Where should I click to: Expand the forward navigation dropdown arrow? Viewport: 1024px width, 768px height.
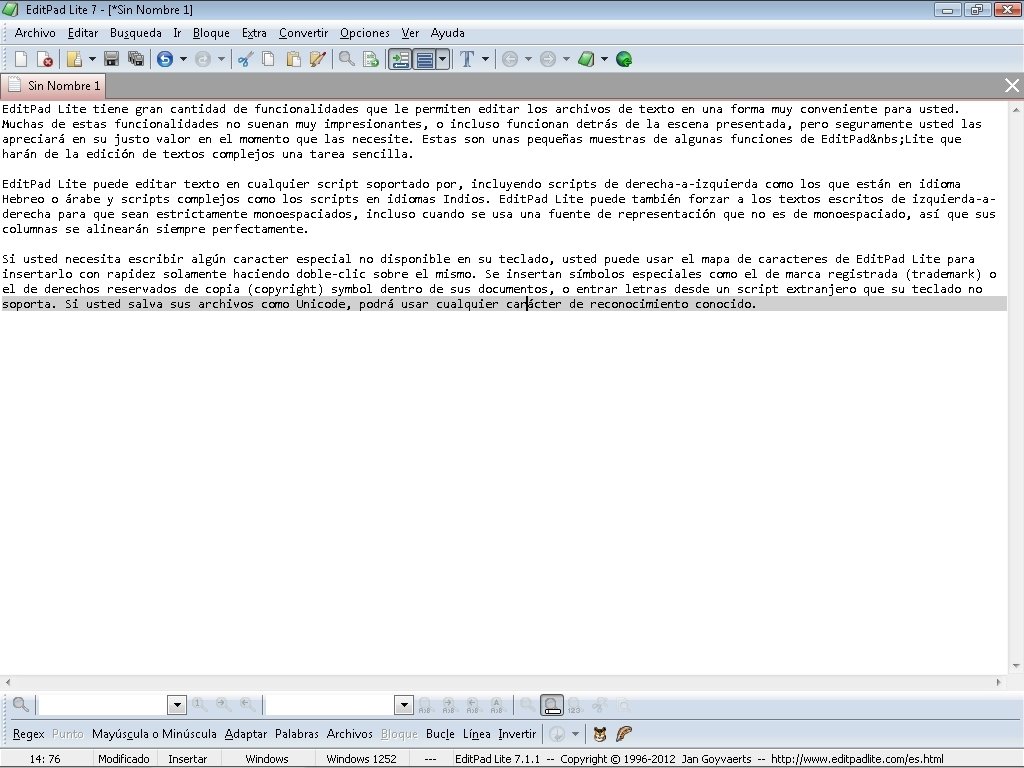pyautogui.click(x=566, y=59)
